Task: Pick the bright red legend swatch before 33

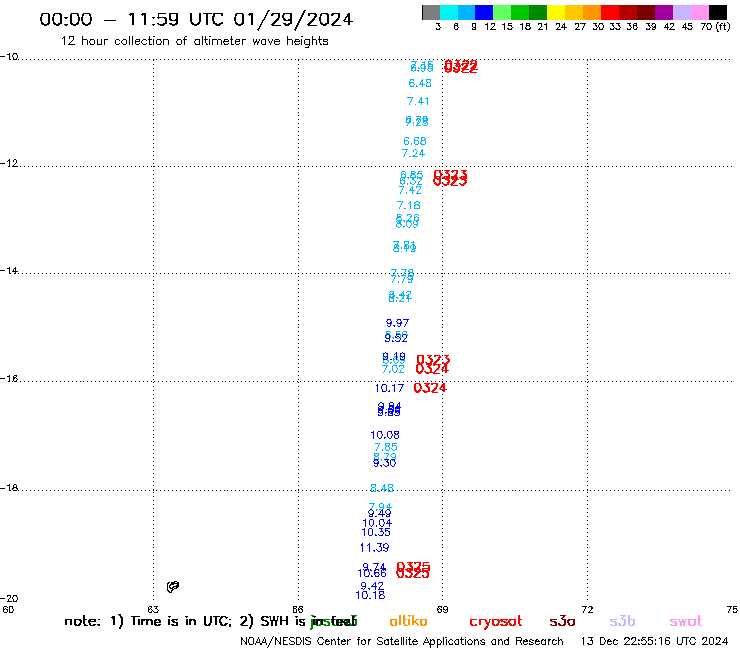Action: pos(610,12)
